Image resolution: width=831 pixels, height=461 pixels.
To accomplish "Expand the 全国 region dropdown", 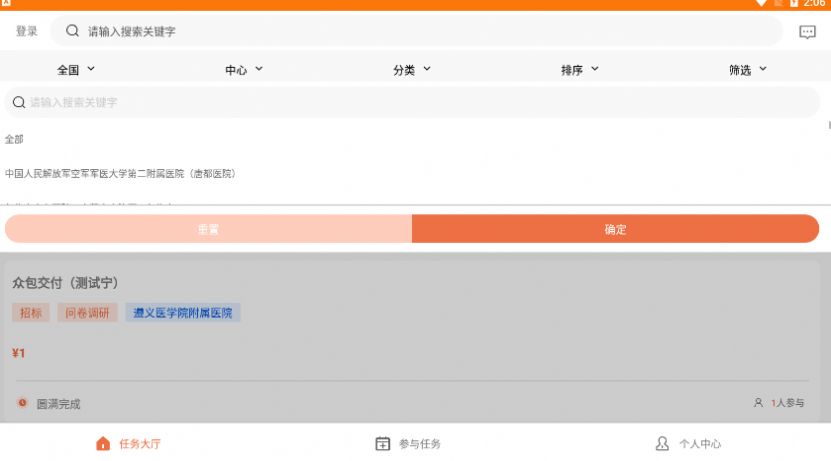I will coord(76,69).
